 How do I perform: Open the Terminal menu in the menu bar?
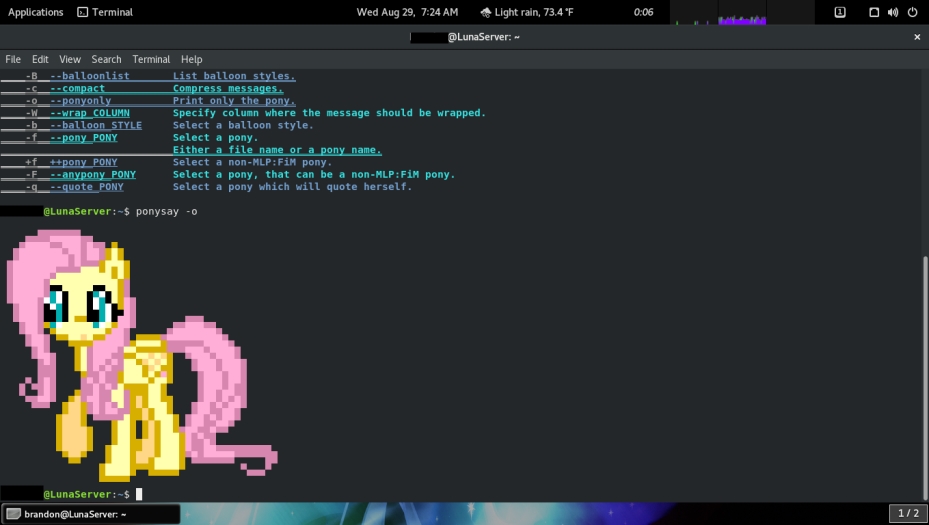151,59
